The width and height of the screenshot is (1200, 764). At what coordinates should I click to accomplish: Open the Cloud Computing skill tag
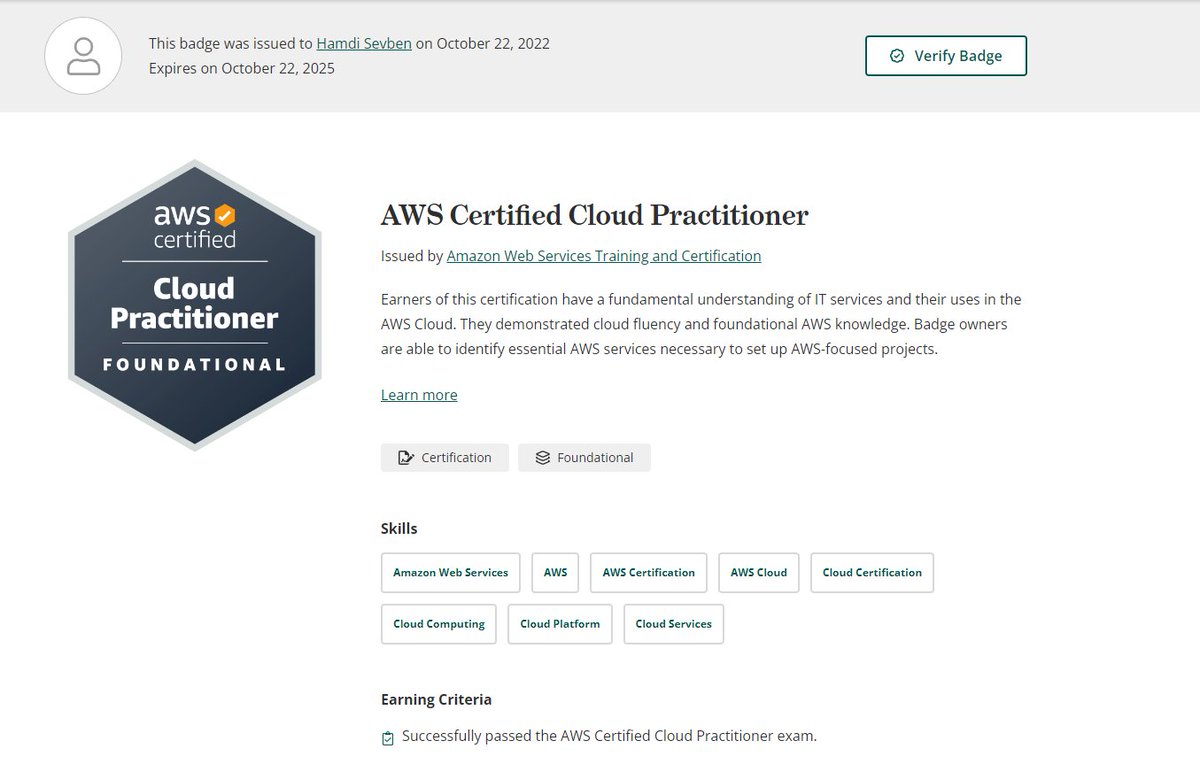(439, 624)
